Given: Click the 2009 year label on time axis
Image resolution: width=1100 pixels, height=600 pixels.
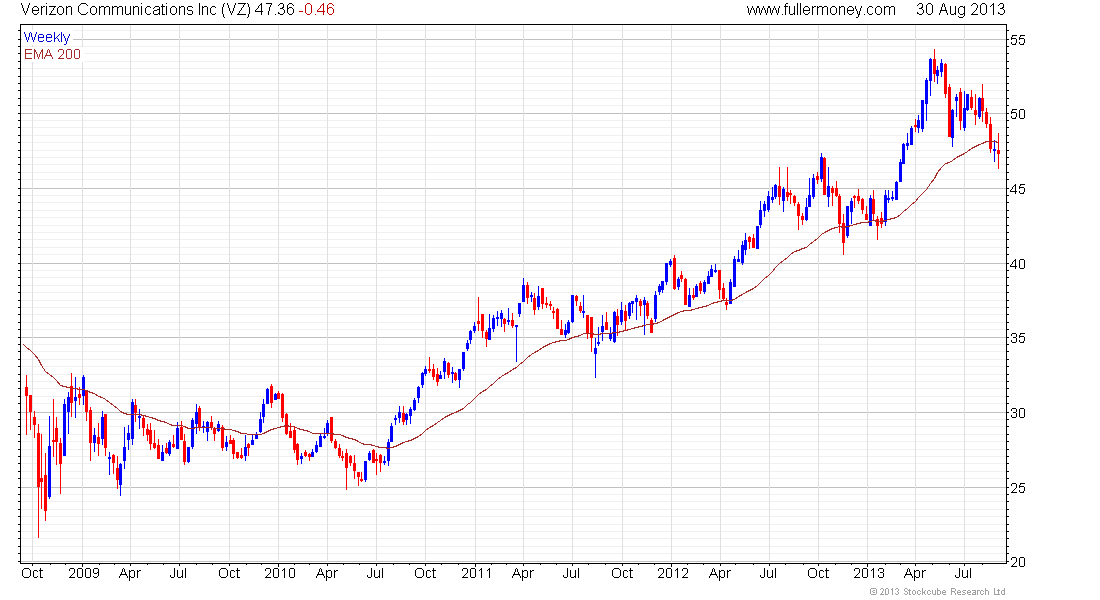Looking at the screenshot, I should 83,573.
